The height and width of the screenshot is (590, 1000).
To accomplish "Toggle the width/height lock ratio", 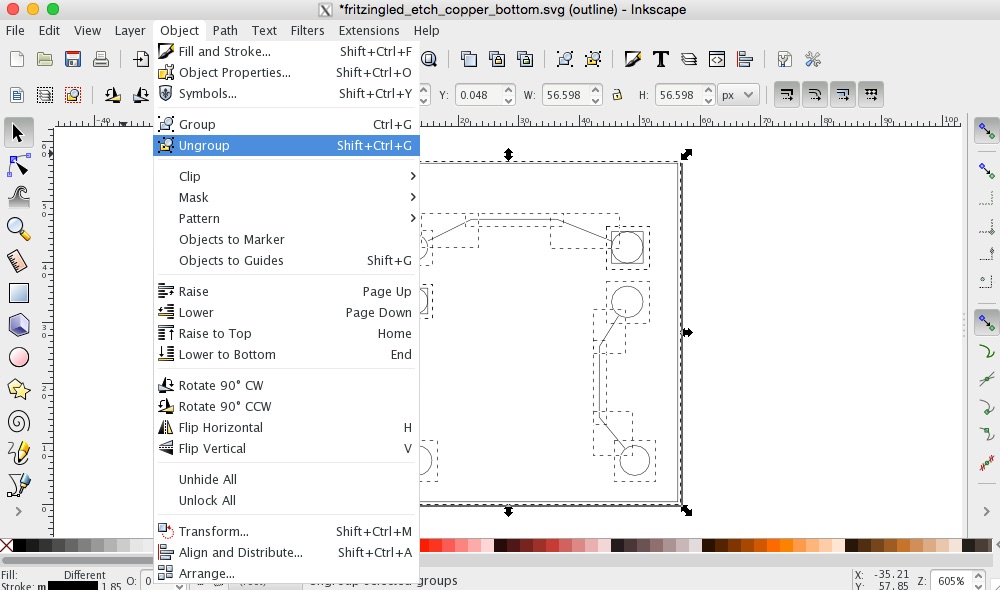I will click(x=617, y=95).
